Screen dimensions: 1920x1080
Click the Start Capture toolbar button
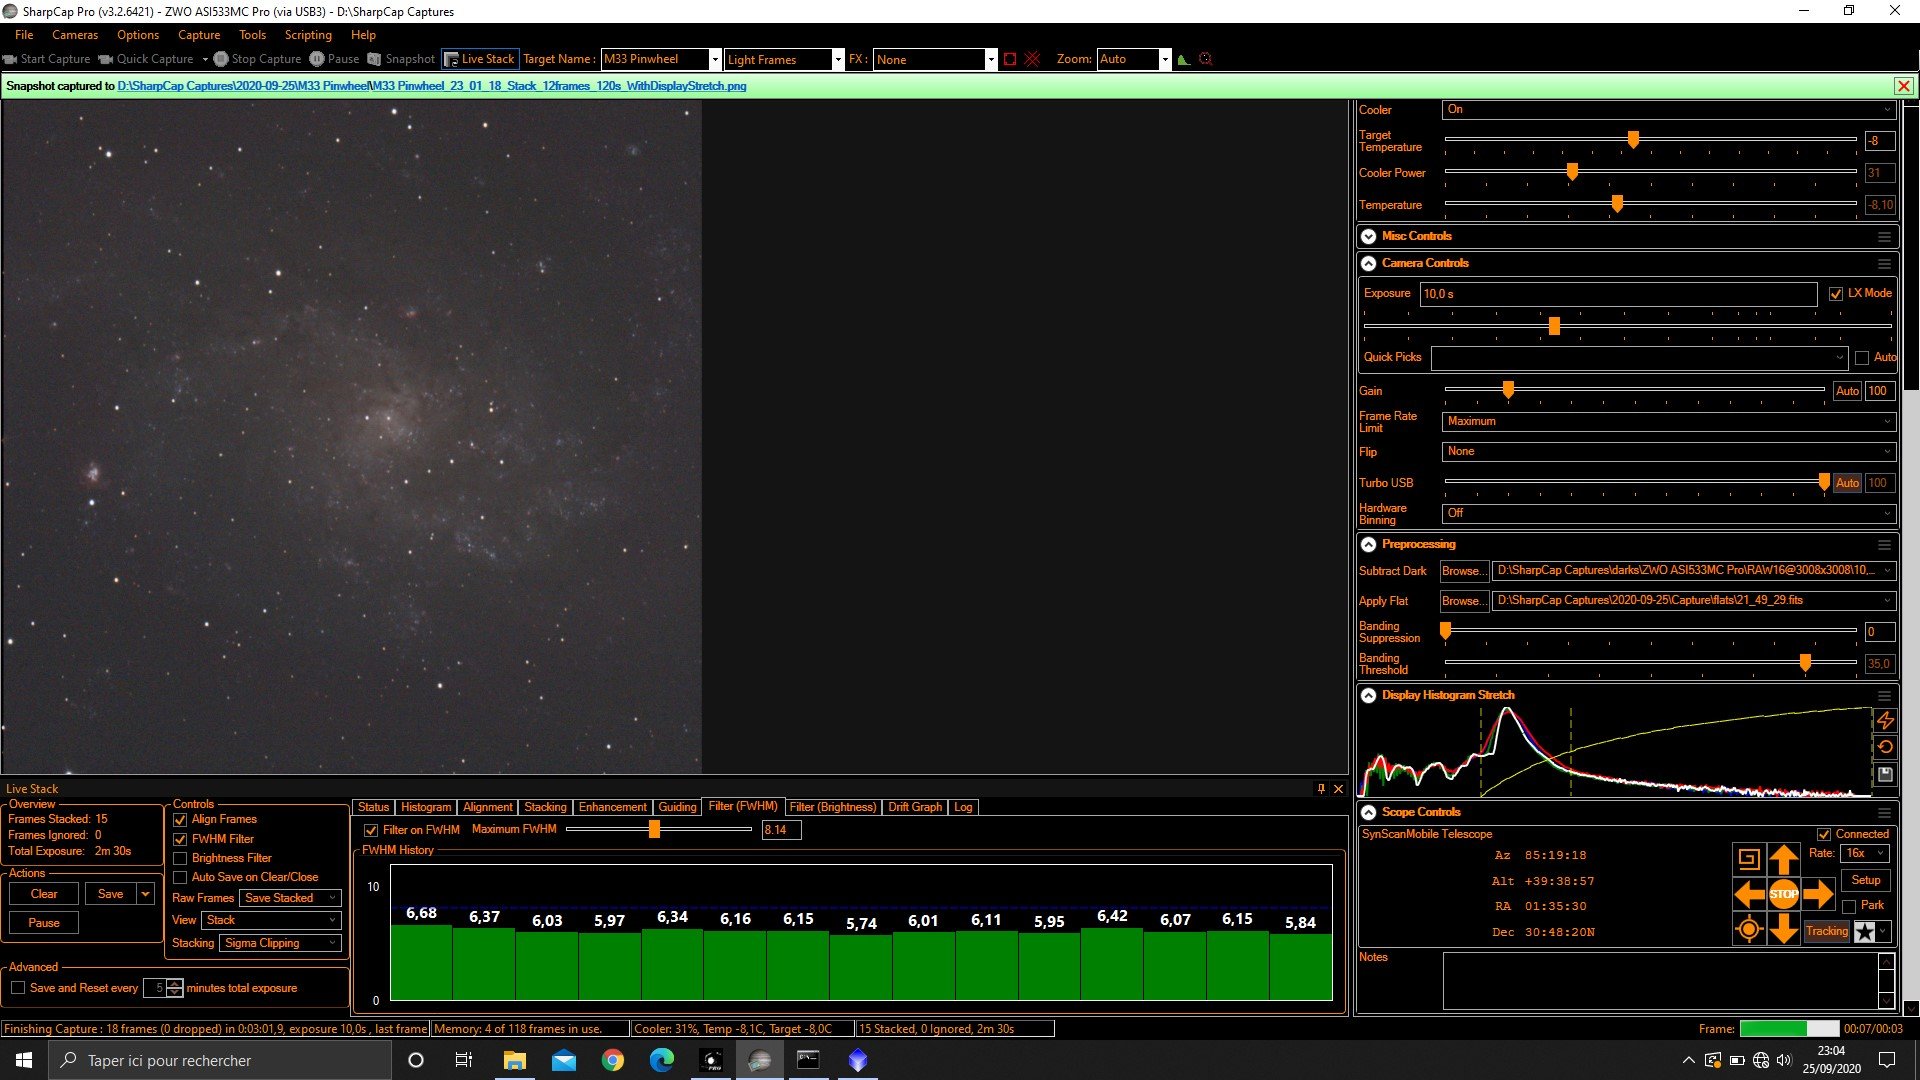46,59
